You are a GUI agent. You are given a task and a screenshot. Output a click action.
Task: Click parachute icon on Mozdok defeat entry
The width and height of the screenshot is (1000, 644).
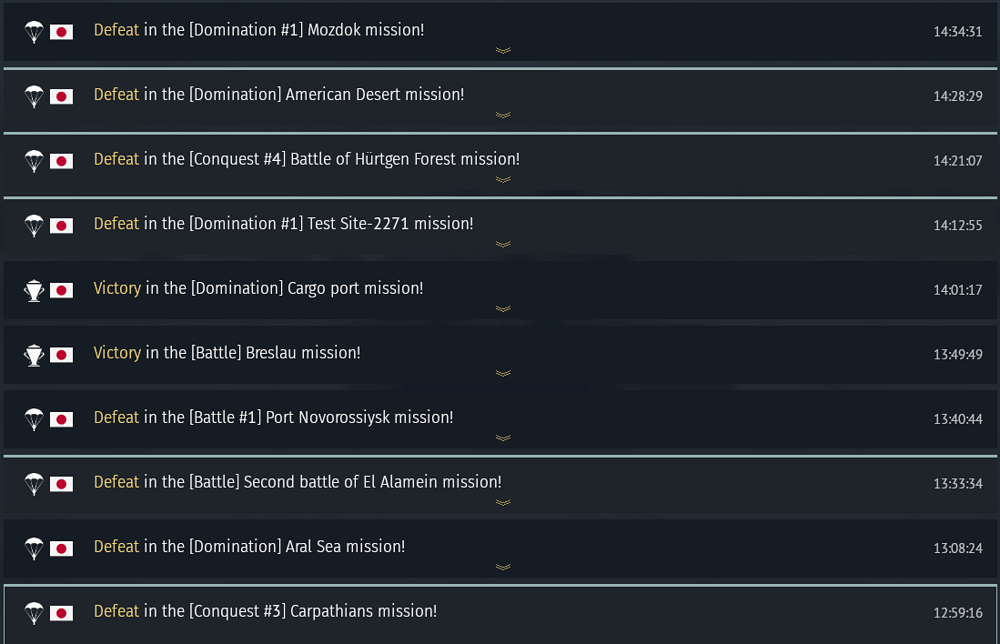[34, 32]
